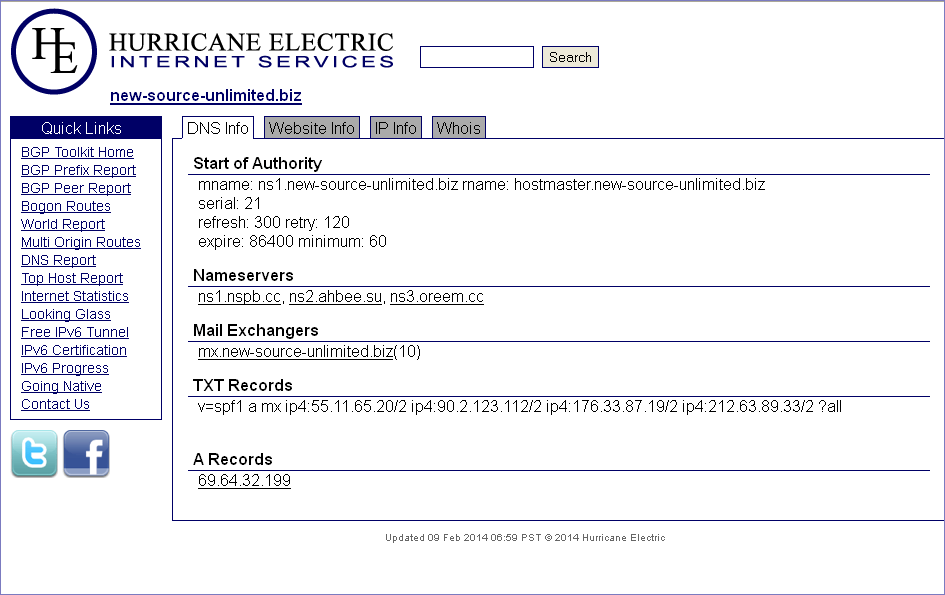Open Looking Glass link
Viewport: 945px width, 595px height.
66,314
